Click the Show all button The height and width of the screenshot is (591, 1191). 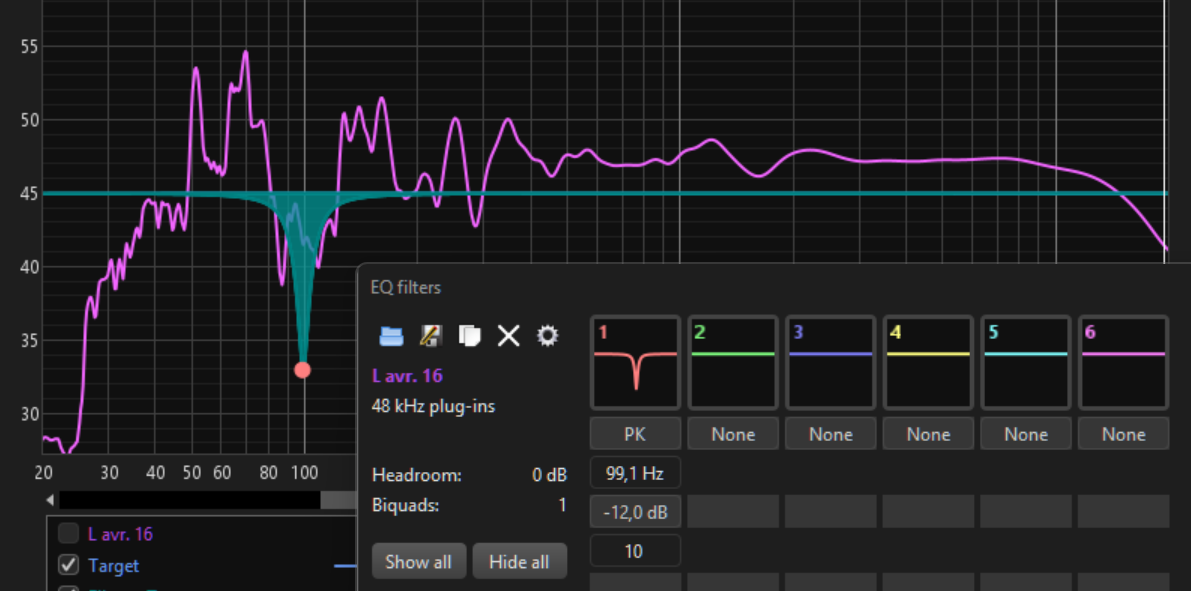tap(418, 561)
